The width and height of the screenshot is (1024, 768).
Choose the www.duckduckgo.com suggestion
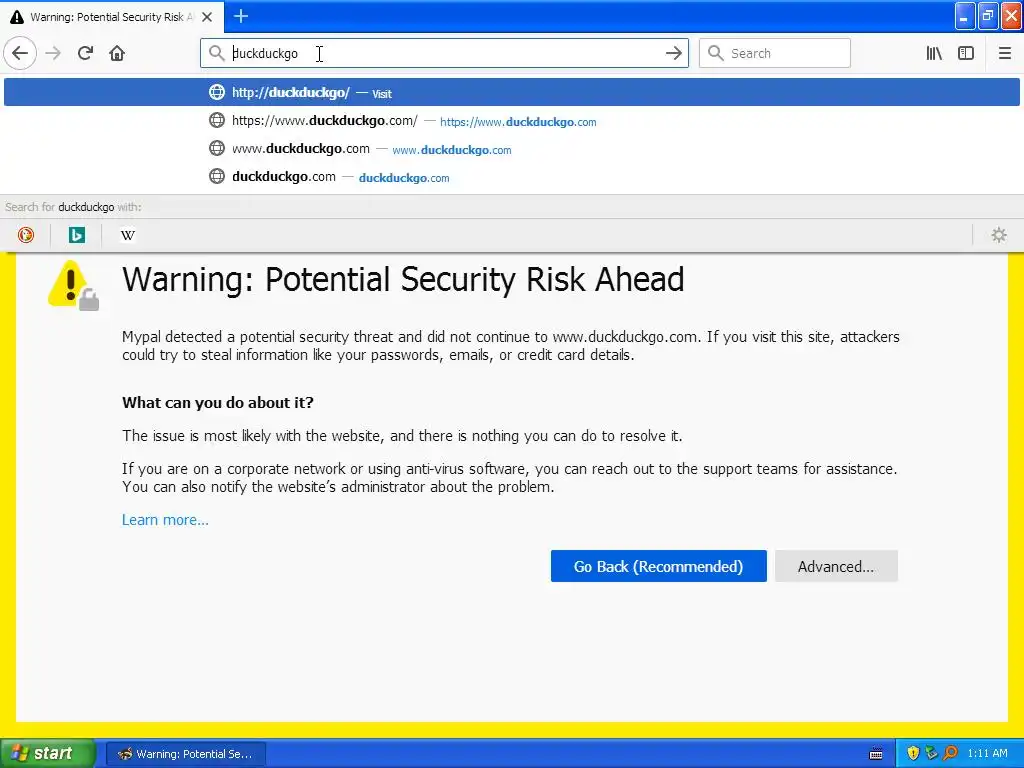pyautogui.click(x=512, y=149)
